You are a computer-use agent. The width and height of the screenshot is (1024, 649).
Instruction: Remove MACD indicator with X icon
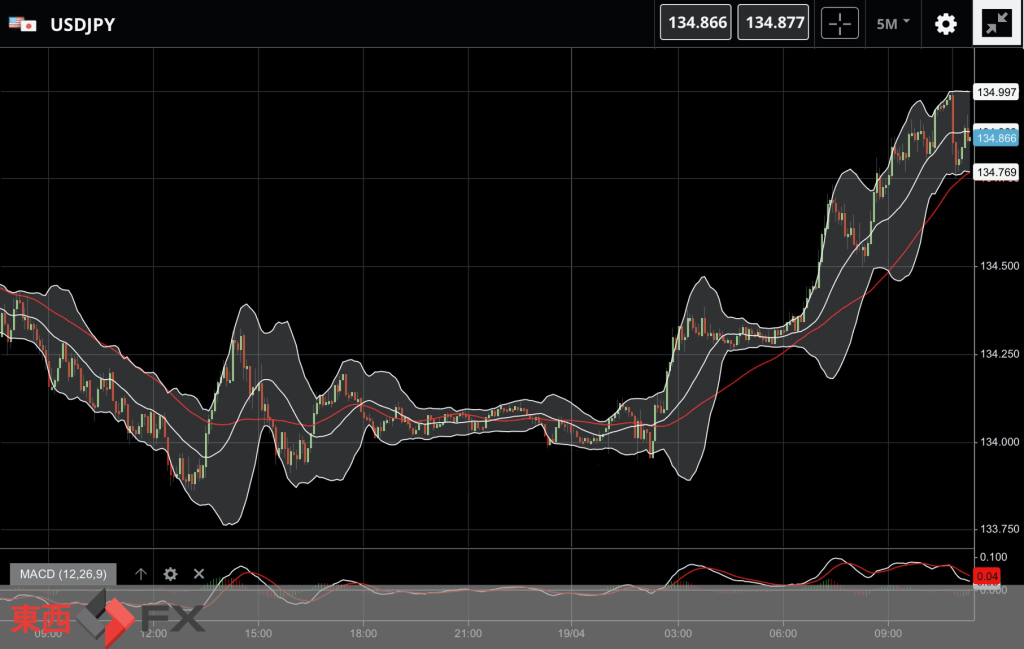click(199, 574)
